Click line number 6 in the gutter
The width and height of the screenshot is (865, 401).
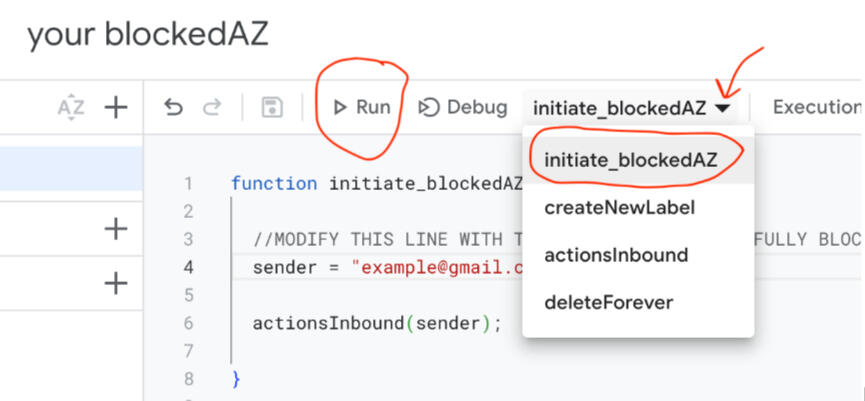(188, 323)
